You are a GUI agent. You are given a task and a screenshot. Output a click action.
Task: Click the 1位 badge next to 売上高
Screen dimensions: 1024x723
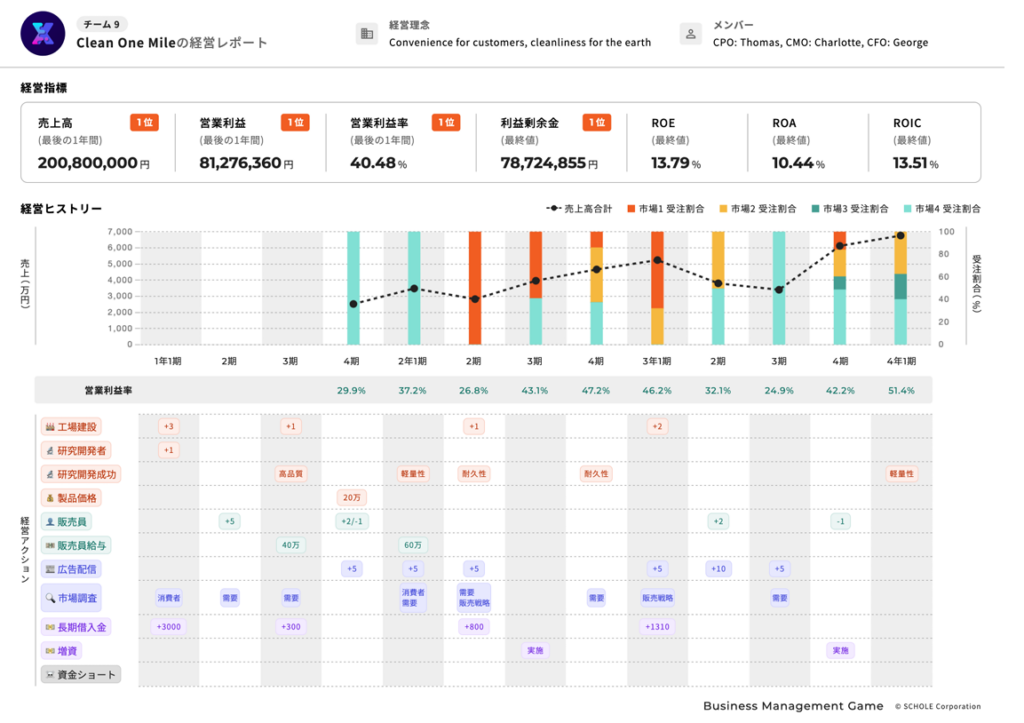pos(144,123)
